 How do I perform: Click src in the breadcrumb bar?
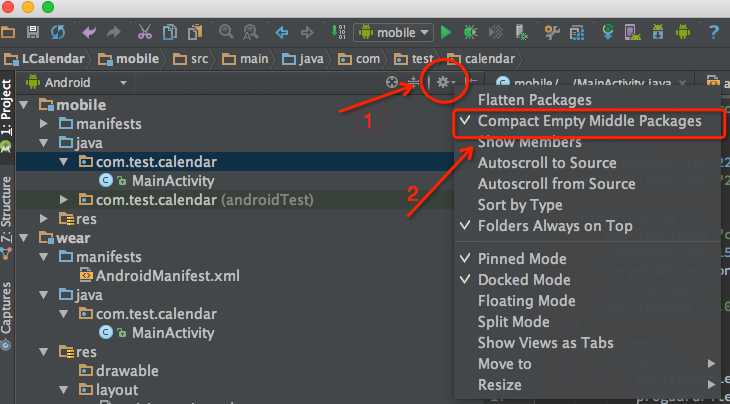190,59
